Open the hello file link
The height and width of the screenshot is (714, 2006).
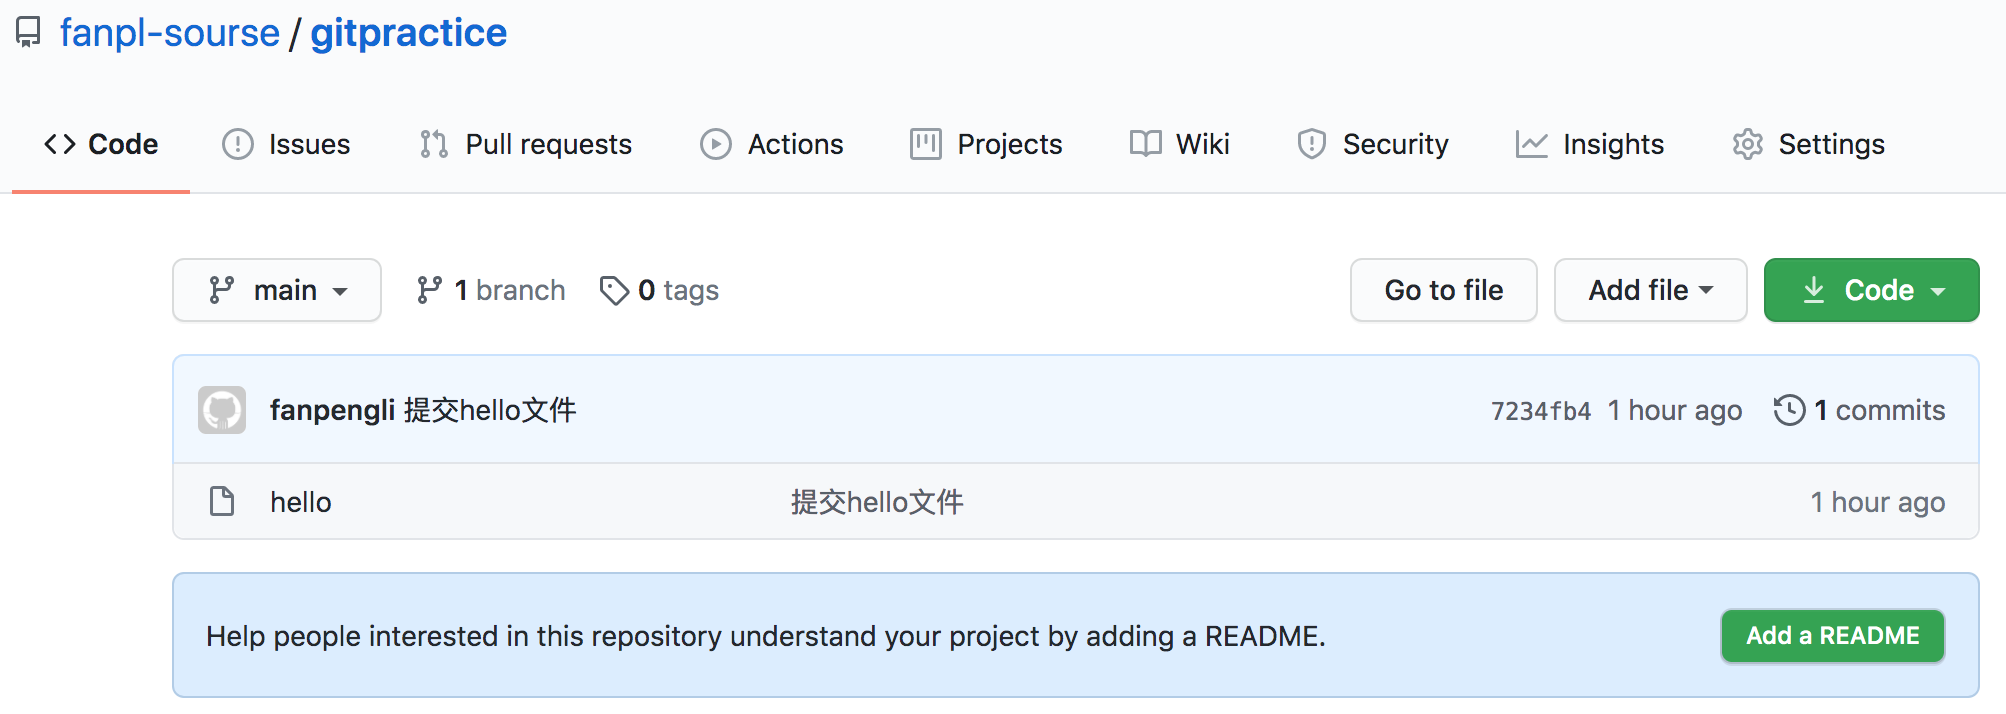click(301, 502)
